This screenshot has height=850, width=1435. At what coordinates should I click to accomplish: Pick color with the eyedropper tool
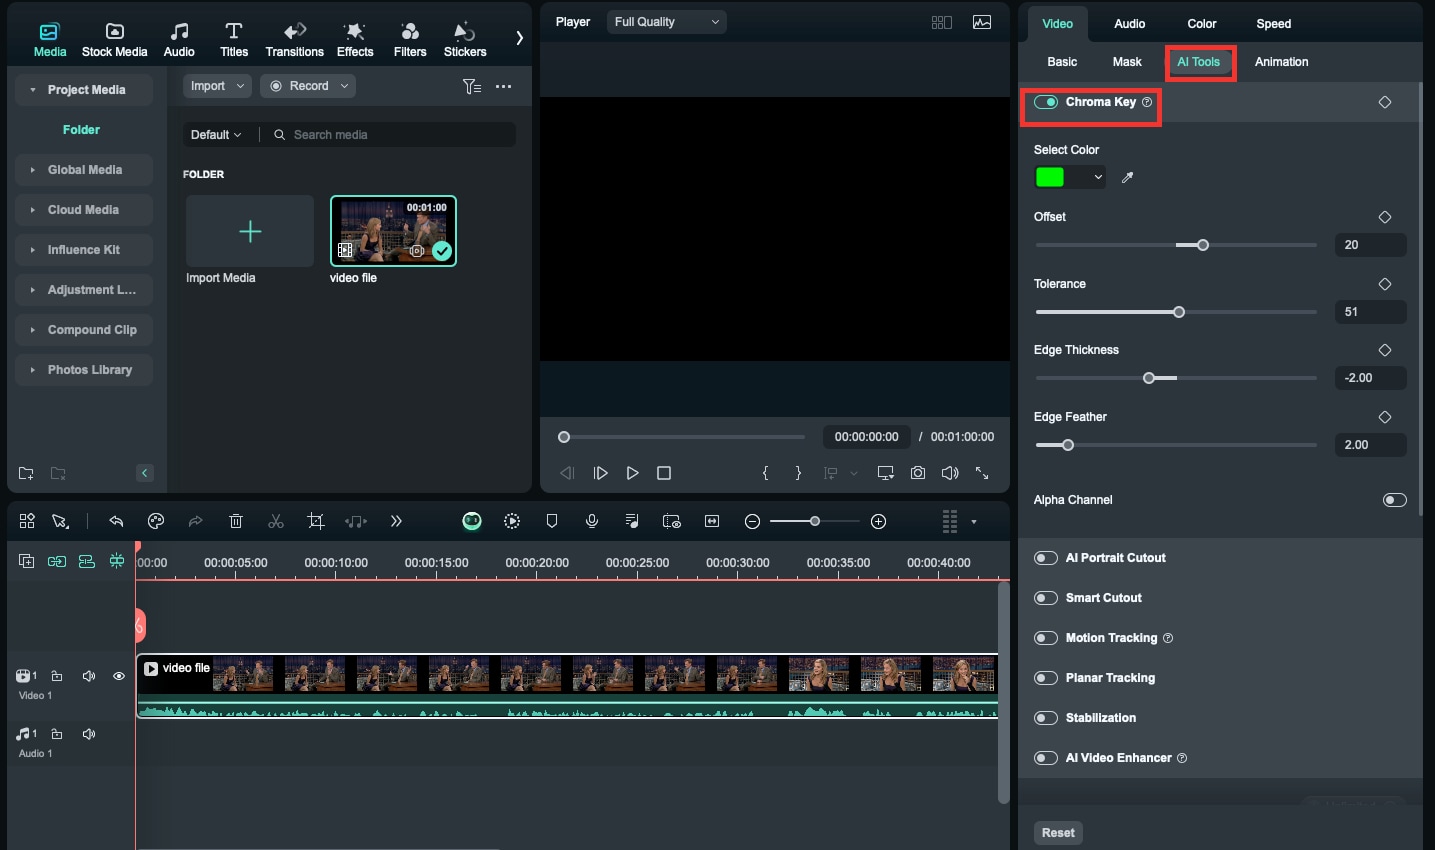pyautogui.click(x=1128, y=178)
